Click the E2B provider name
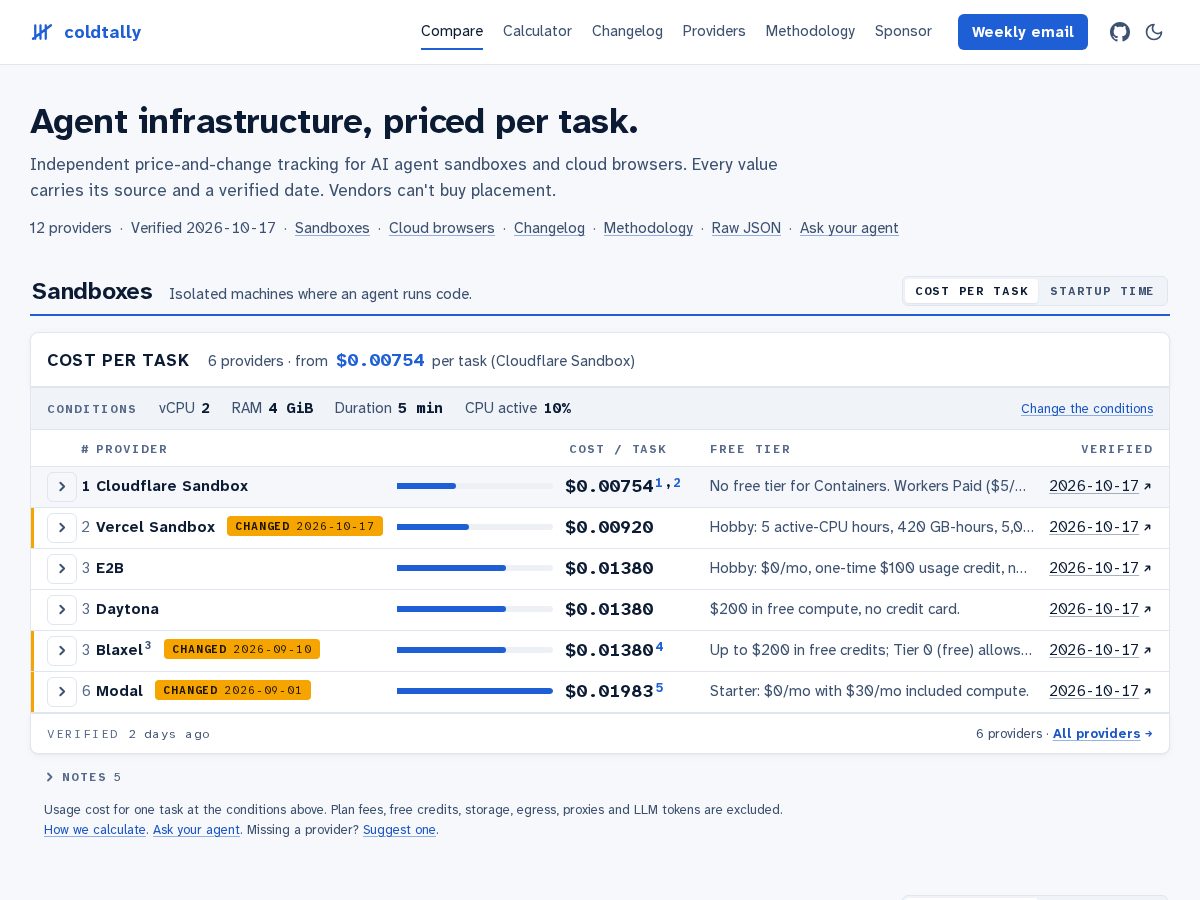Viewport: 1200px width, 900px height. pos(110,568)
